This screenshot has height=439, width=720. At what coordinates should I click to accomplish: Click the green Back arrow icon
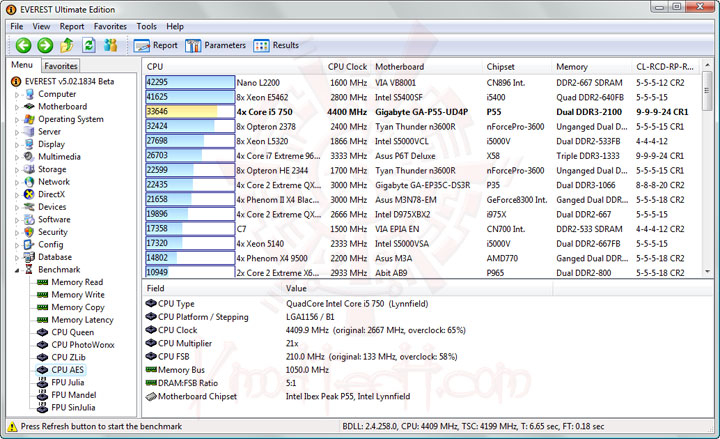point(23,45)
